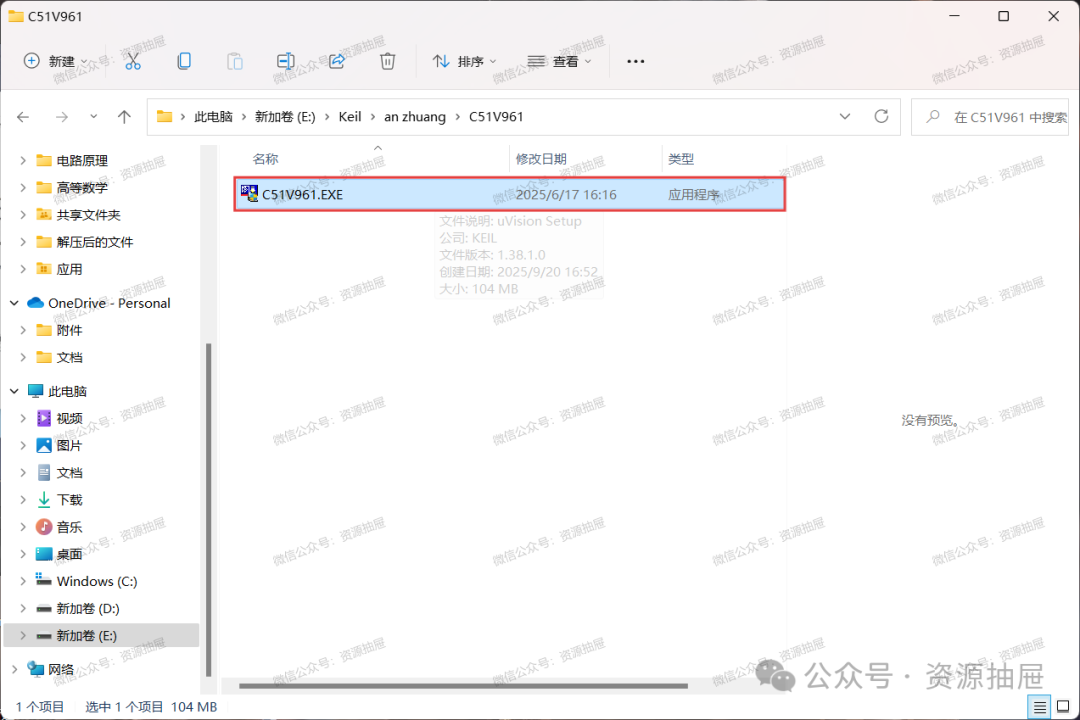Click the Share icon in toolbar
The width and height of the screenshot is (1080, 720).
tap(337, 61)
